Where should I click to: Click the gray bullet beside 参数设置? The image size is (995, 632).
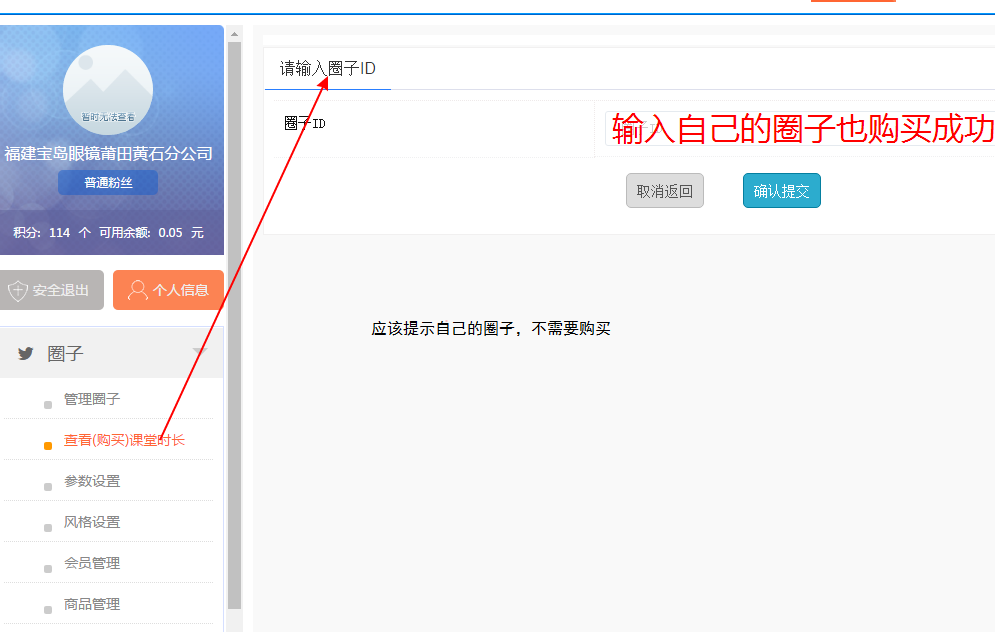pos(48,487)
